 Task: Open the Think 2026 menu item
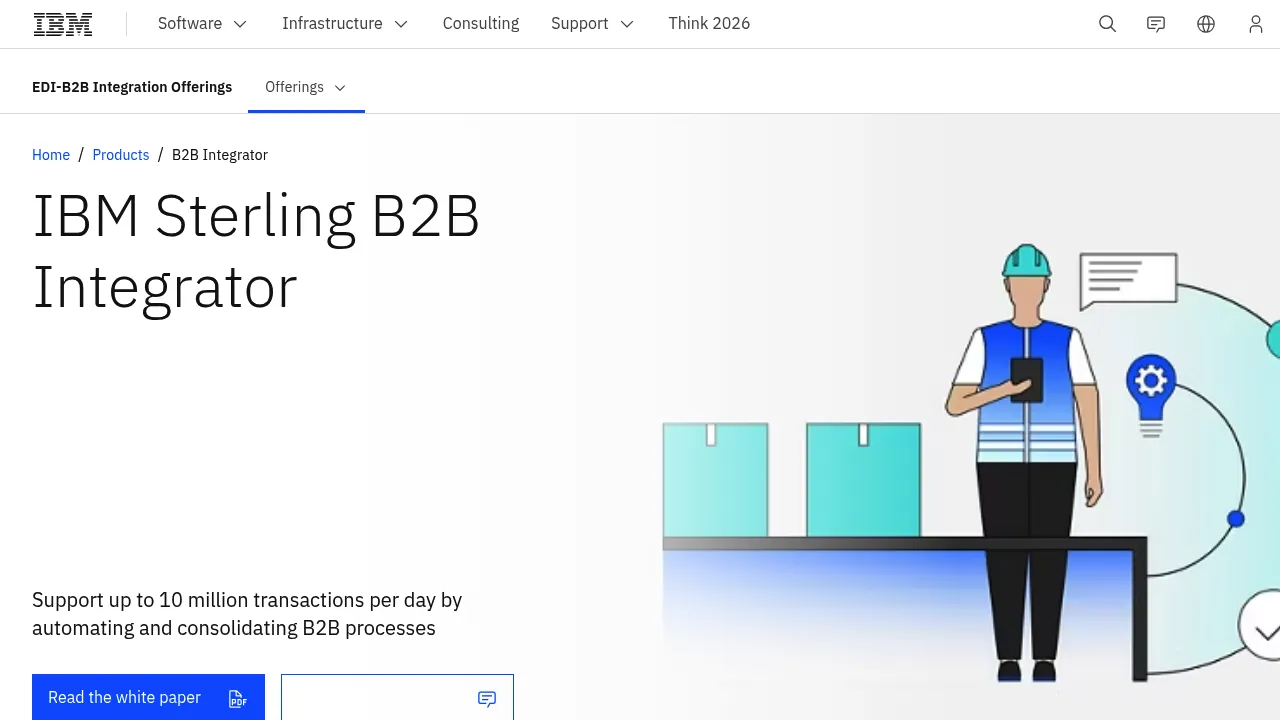pos(709,24)
